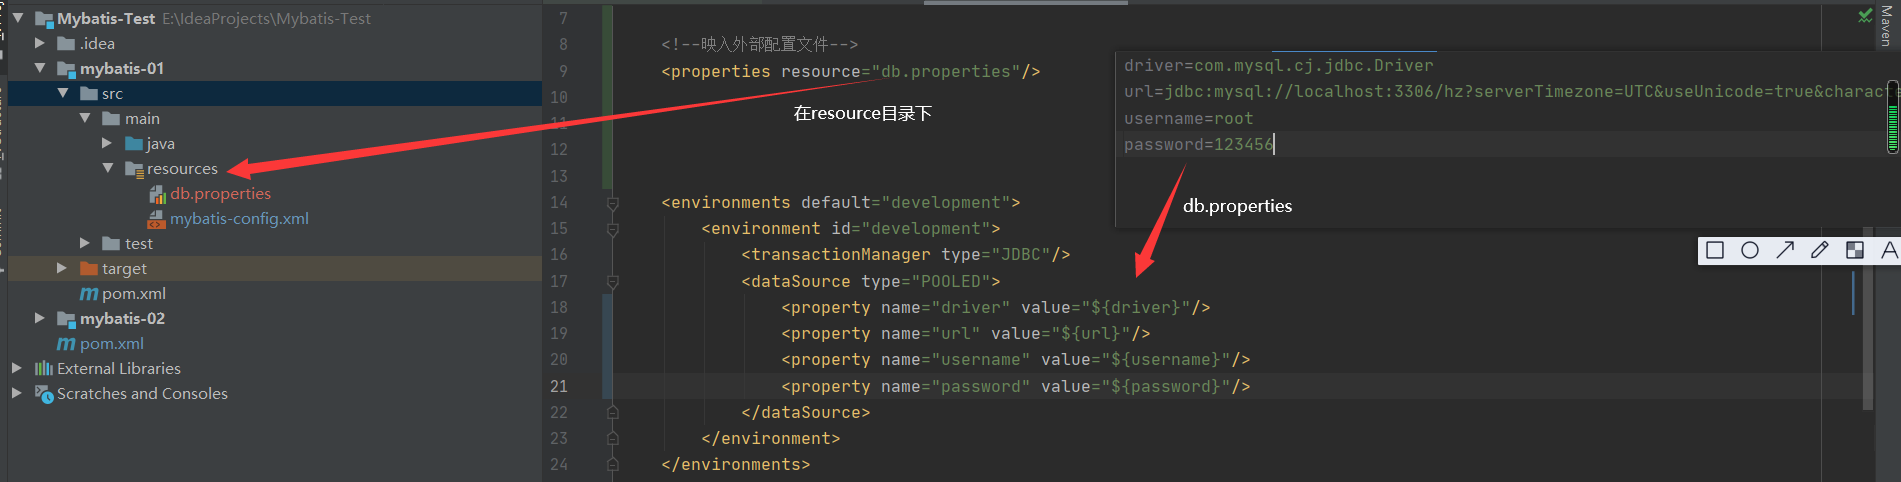Screen dimensions: 1901x482
Task: Open db.properties in the project tree
Action: coord(220,194)
